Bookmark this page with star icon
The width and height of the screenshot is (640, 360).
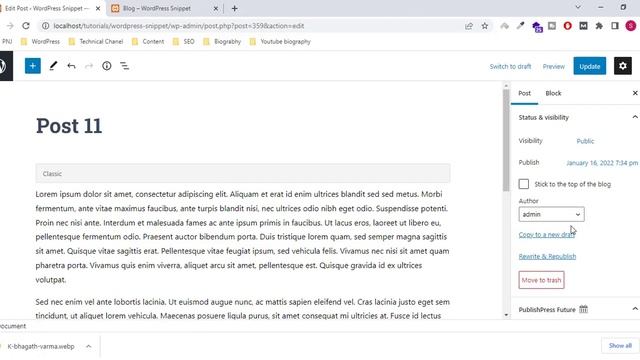click(x=484, y=26)
